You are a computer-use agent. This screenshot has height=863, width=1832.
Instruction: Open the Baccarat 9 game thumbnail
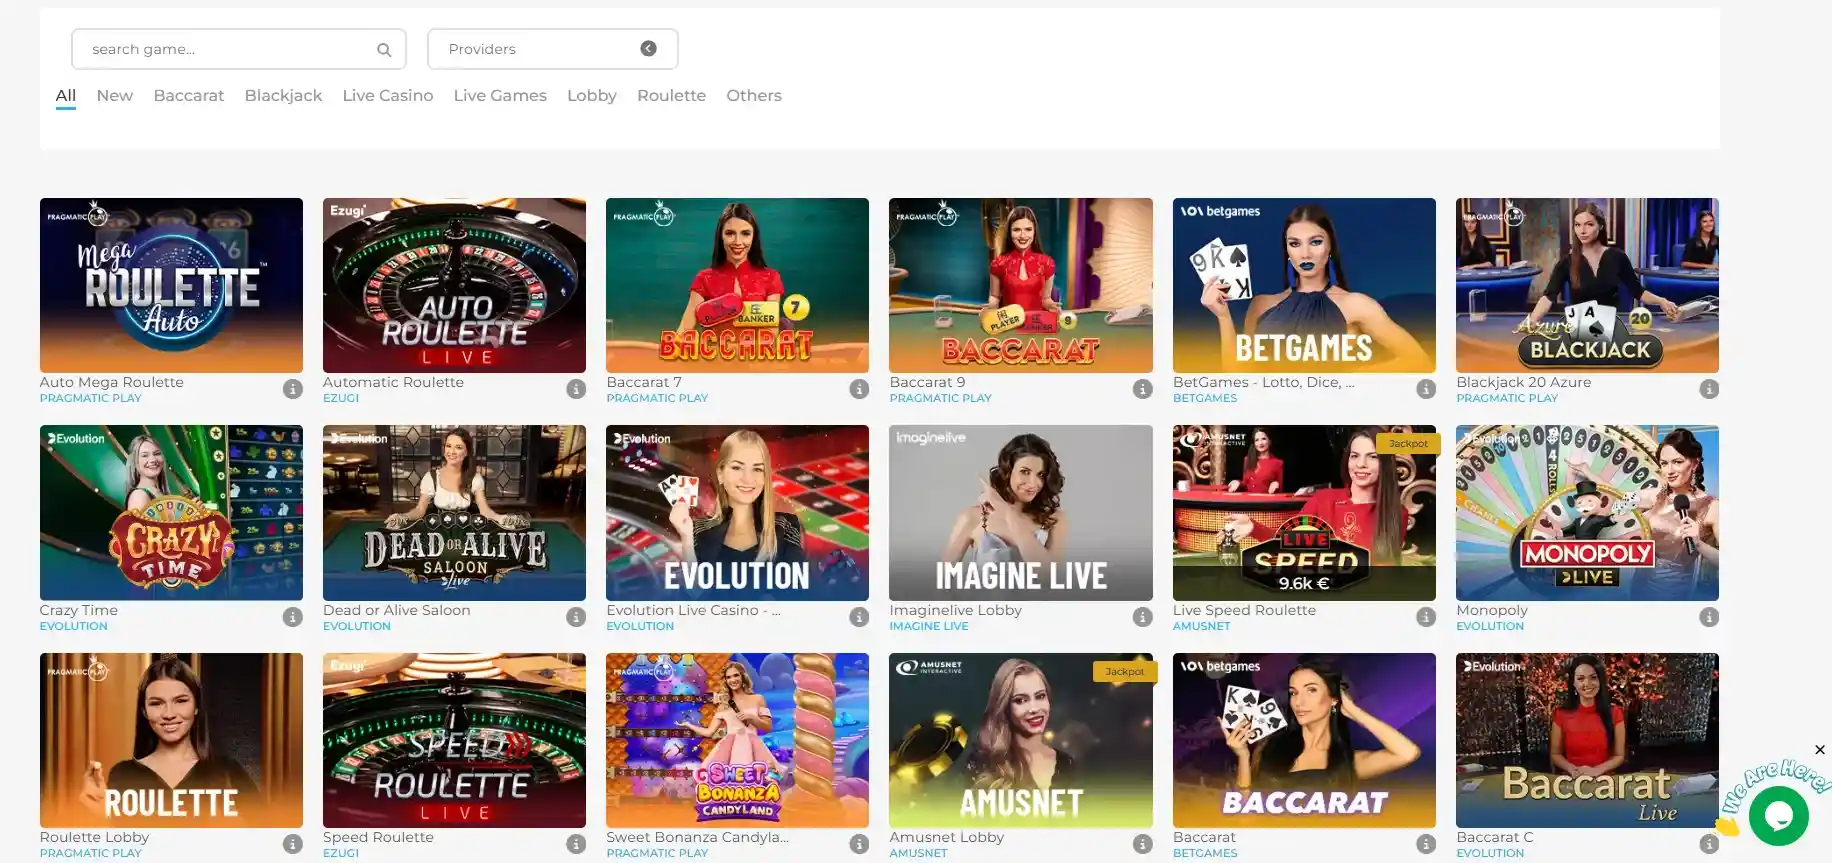1021,285
